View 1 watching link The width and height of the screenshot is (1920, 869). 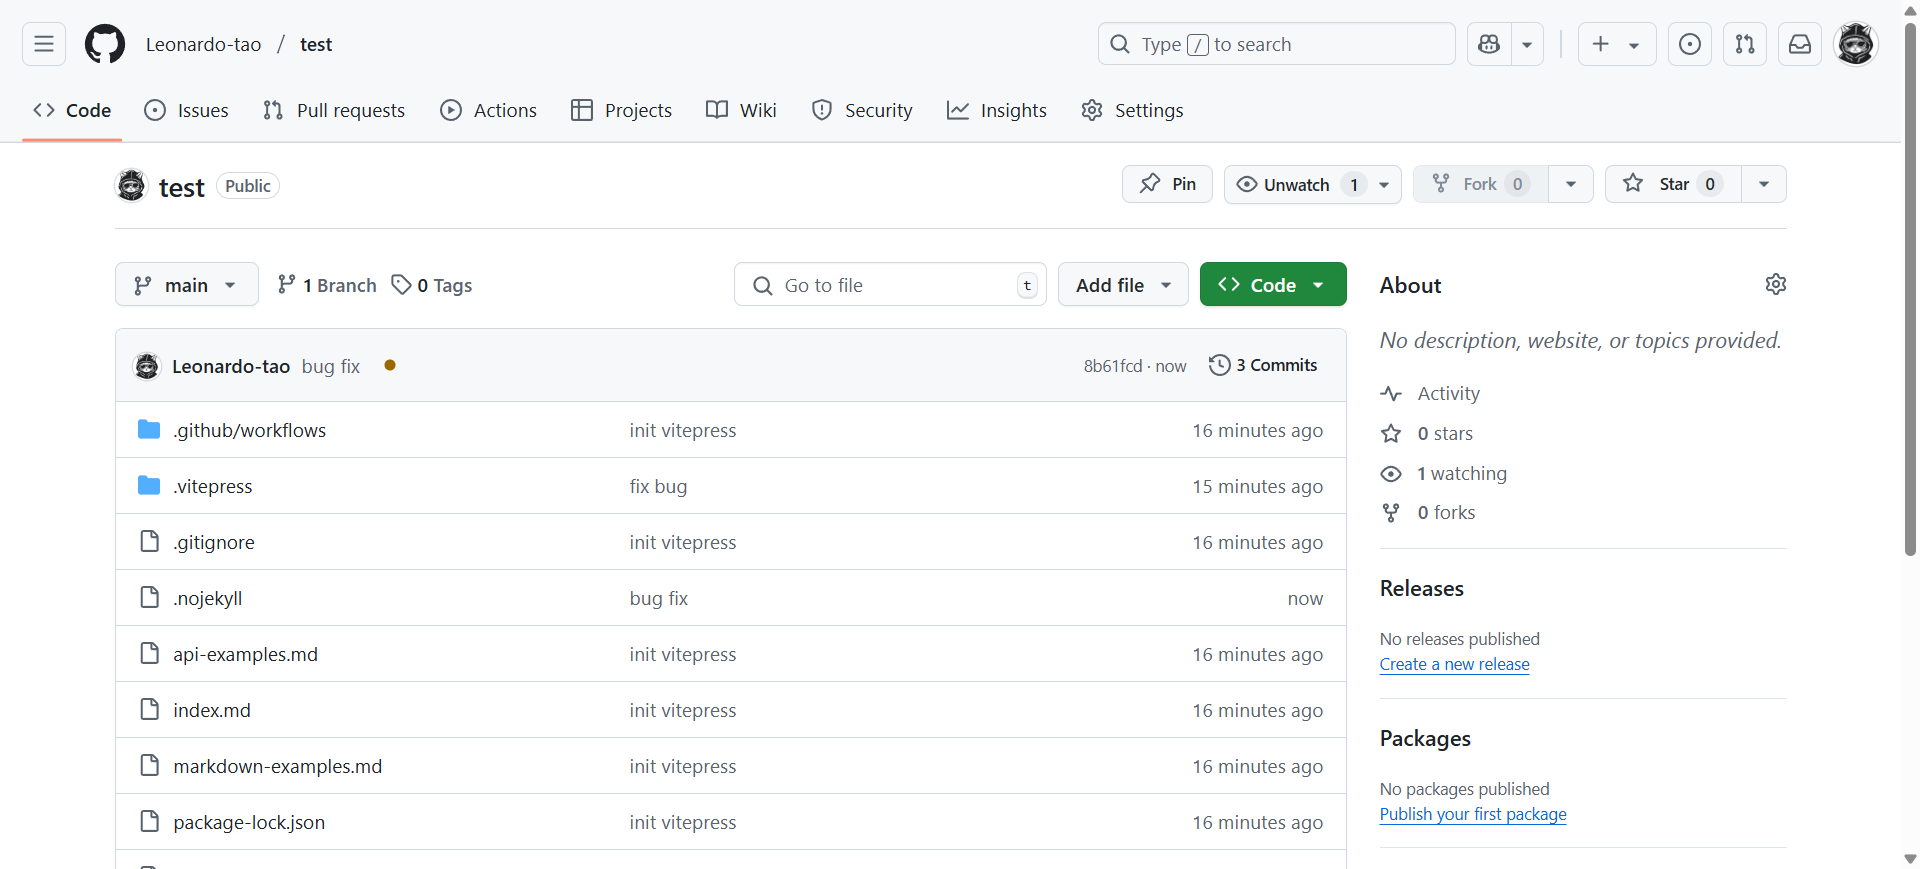click(1444, 473)
